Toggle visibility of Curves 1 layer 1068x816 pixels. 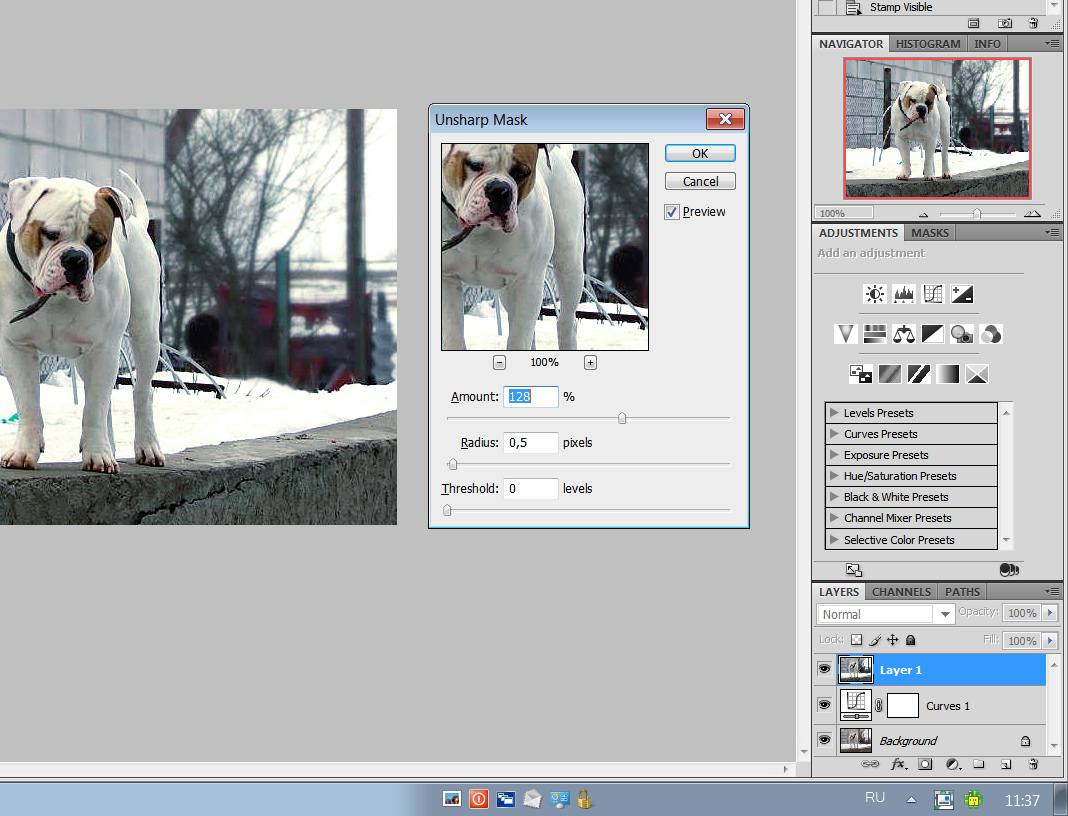tap(825, 705)
